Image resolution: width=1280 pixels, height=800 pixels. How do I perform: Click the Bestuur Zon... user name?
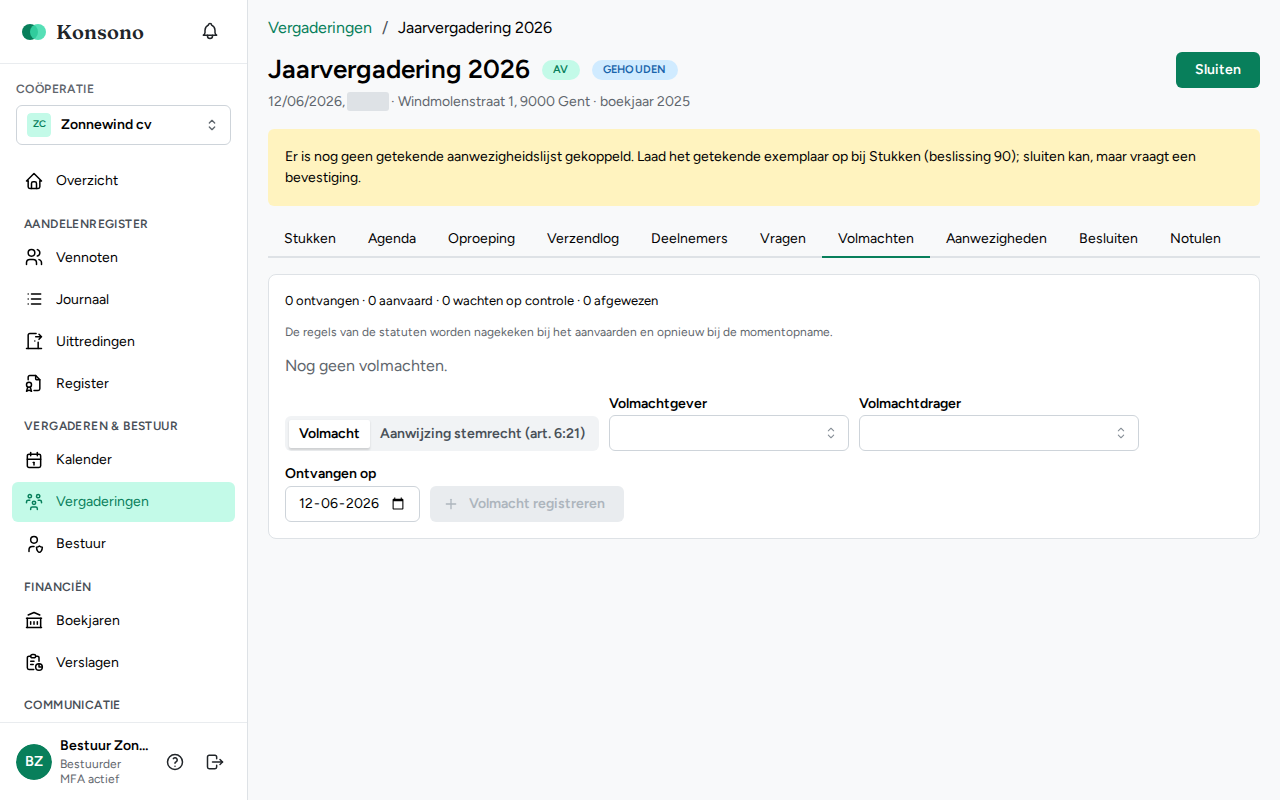[104, 746]
